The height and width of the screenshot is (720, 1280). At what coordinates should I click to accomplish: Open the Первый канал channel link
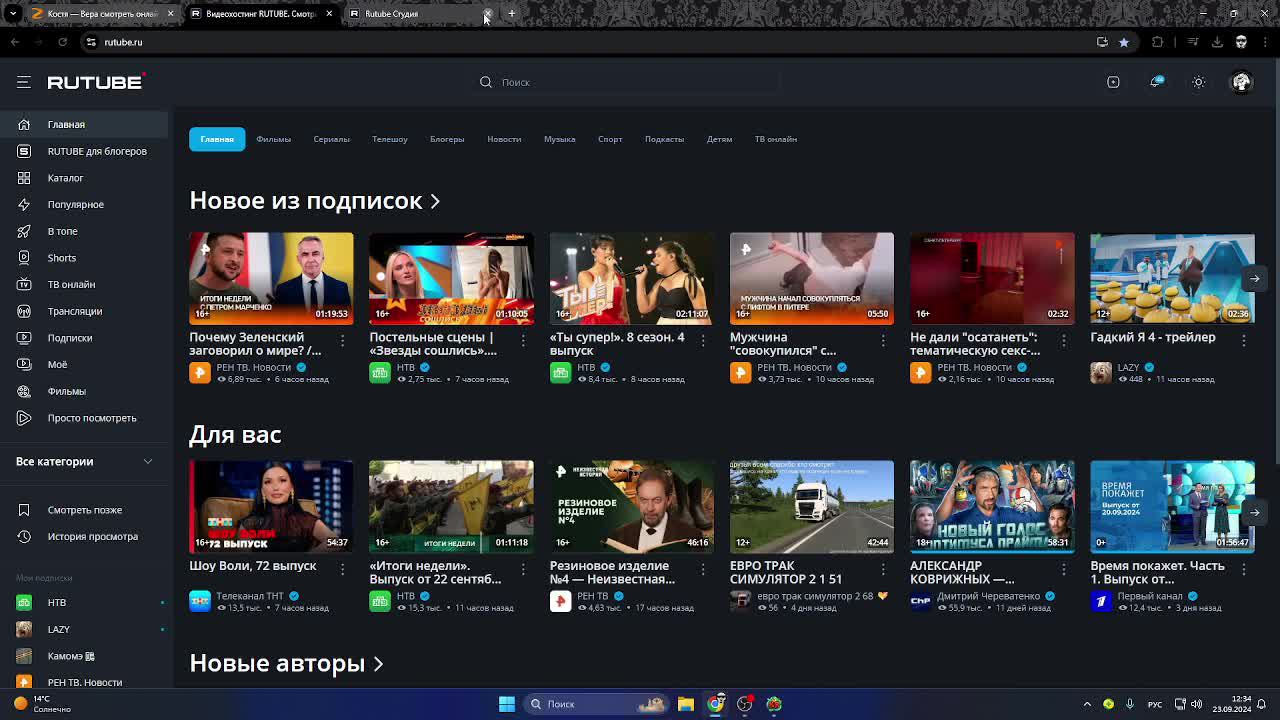[x=1150, y=596]
